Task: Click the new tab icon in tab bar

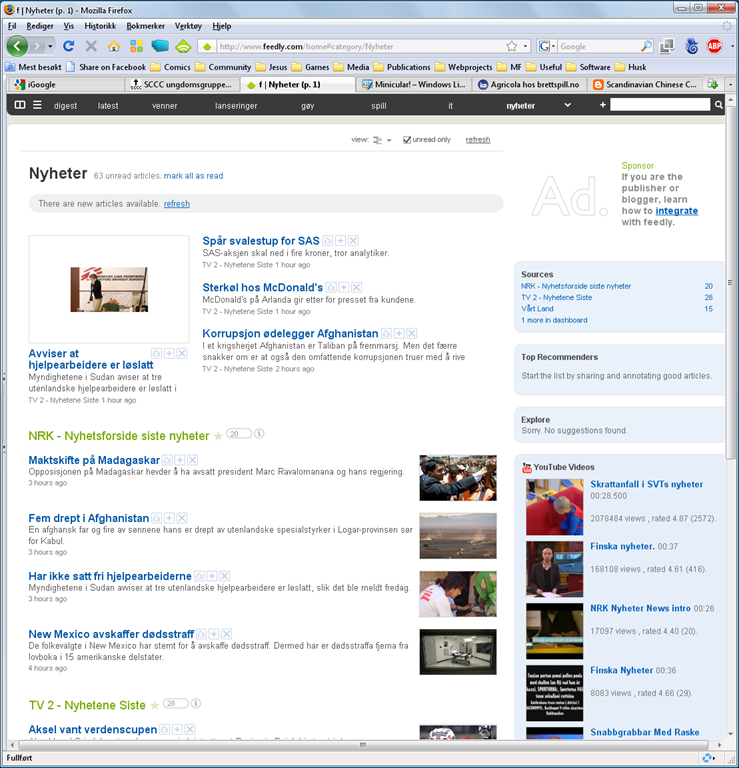Action: pos(713,84)
